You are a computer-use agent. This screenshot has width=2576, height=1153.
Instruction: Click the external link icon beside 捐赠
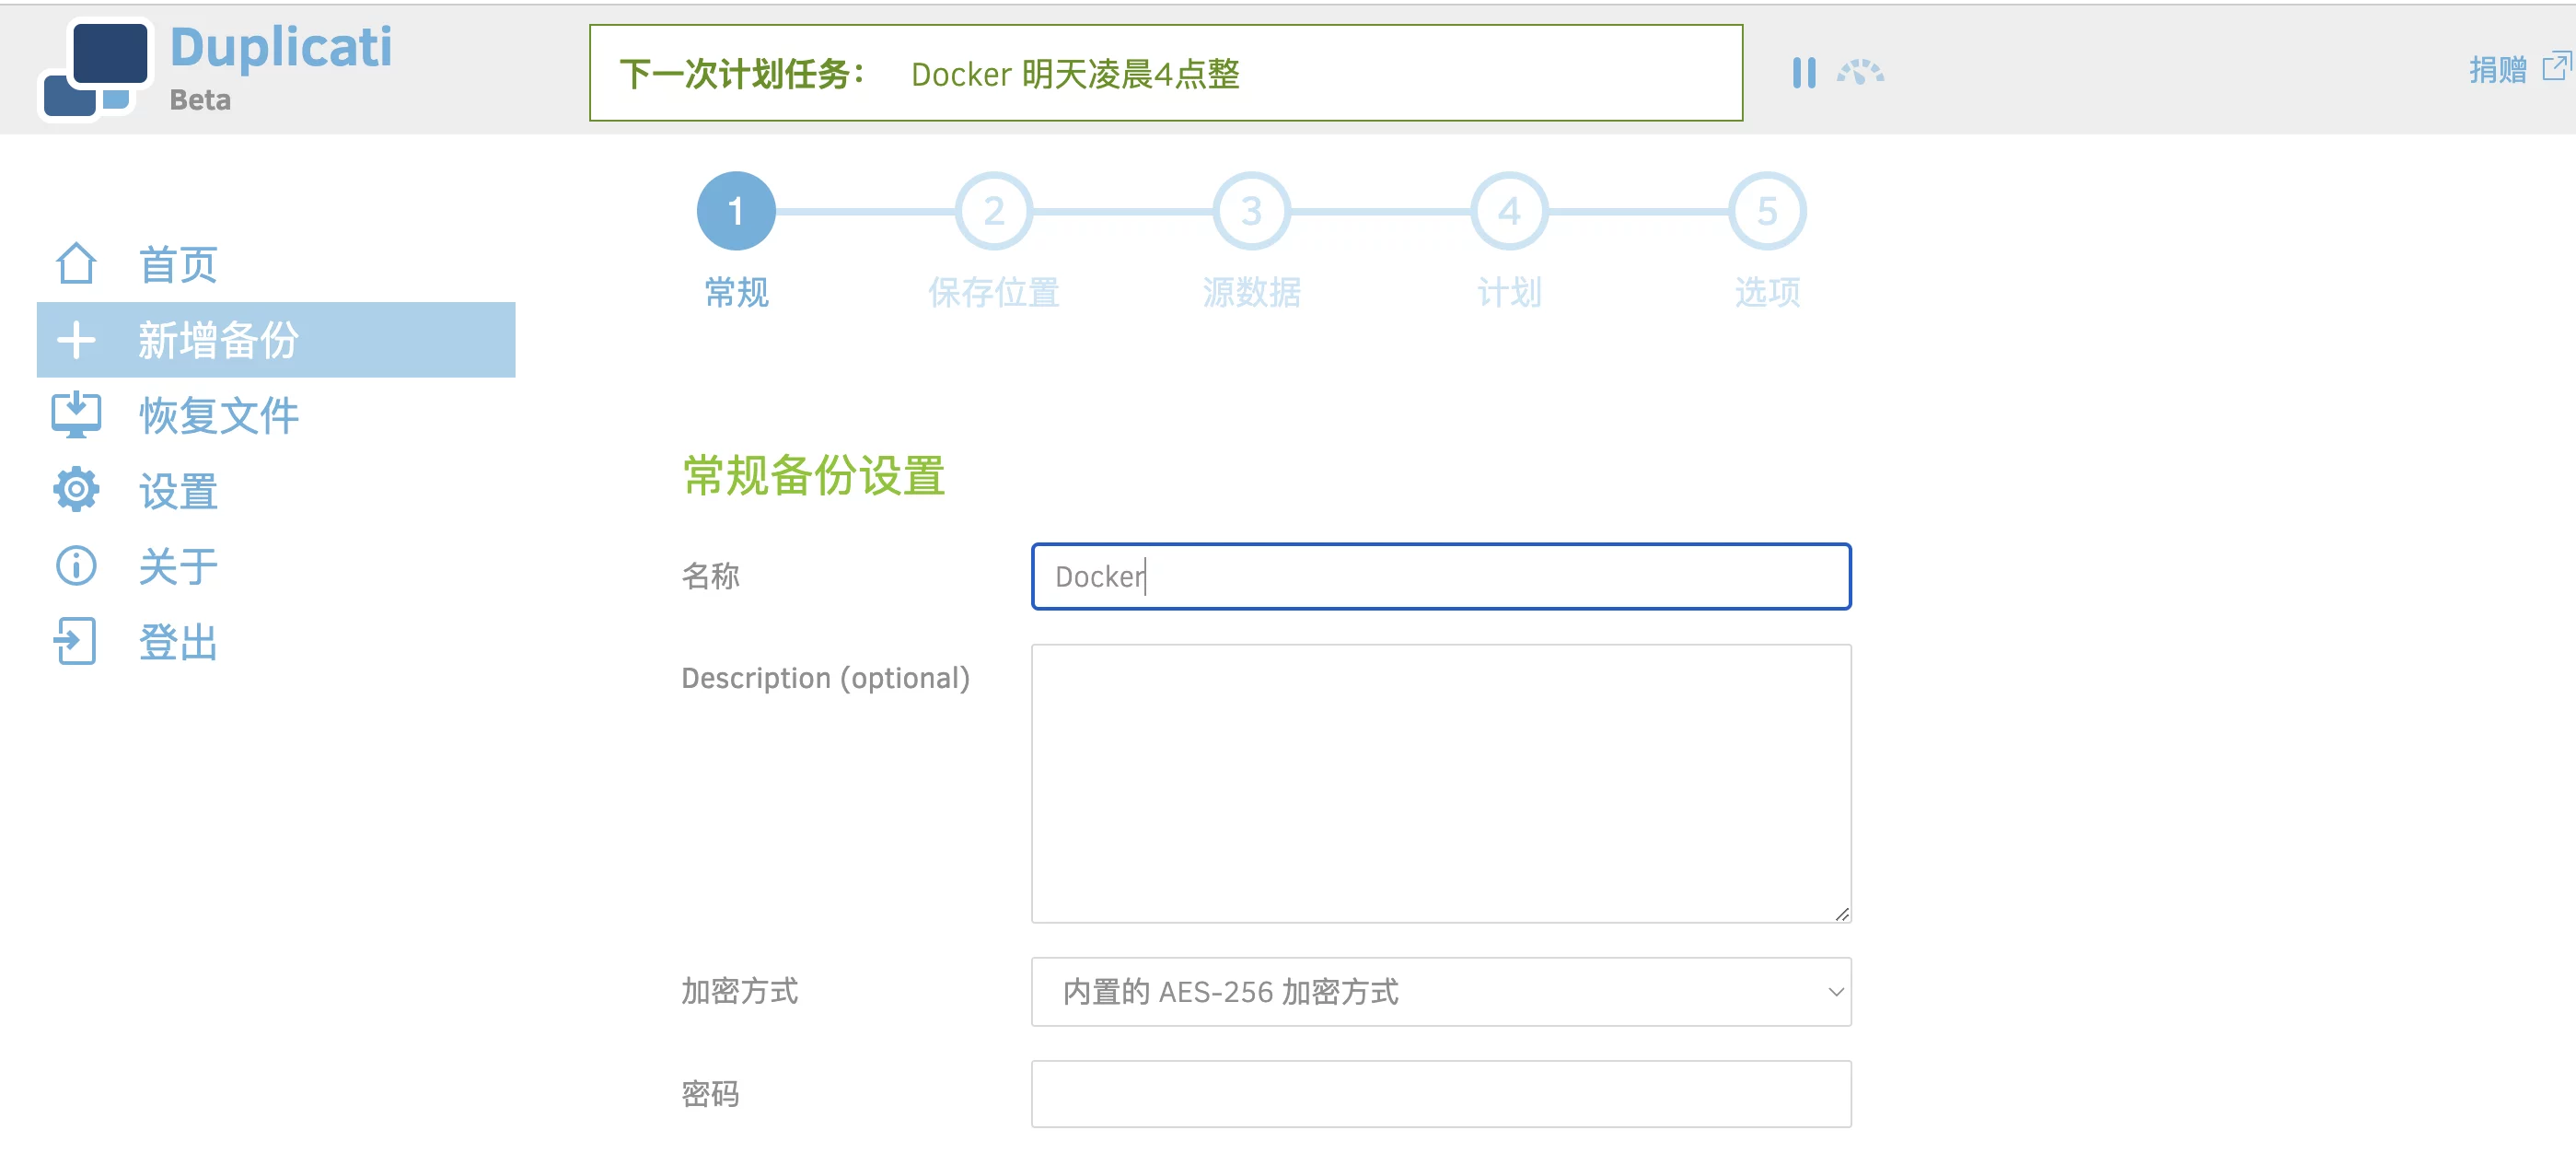tap(2555, 67)
